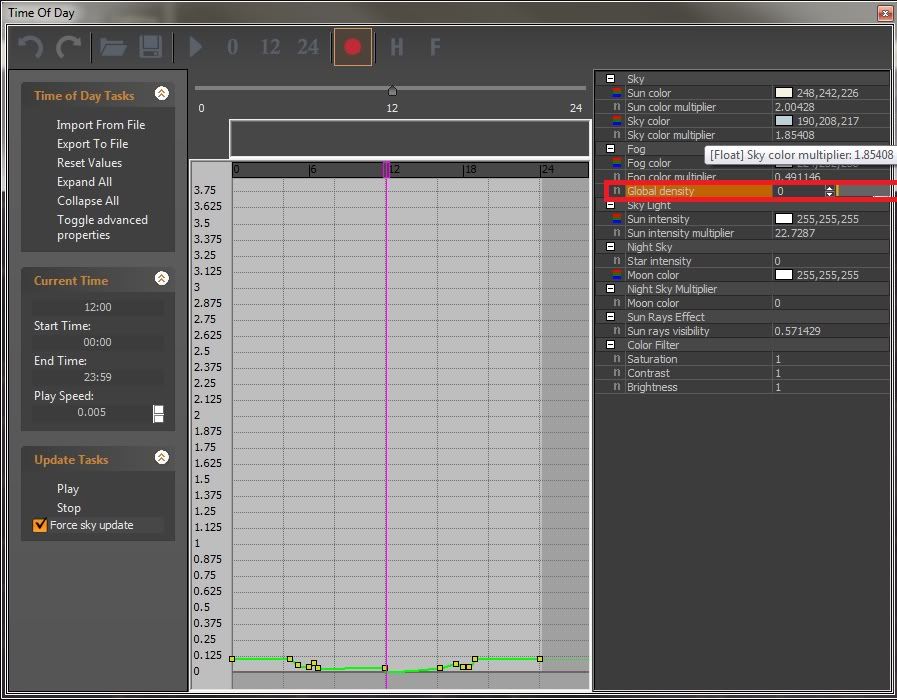This screenshot has width=897, height=700.
Task: Choose Export To File
Action: click(93, 144)
